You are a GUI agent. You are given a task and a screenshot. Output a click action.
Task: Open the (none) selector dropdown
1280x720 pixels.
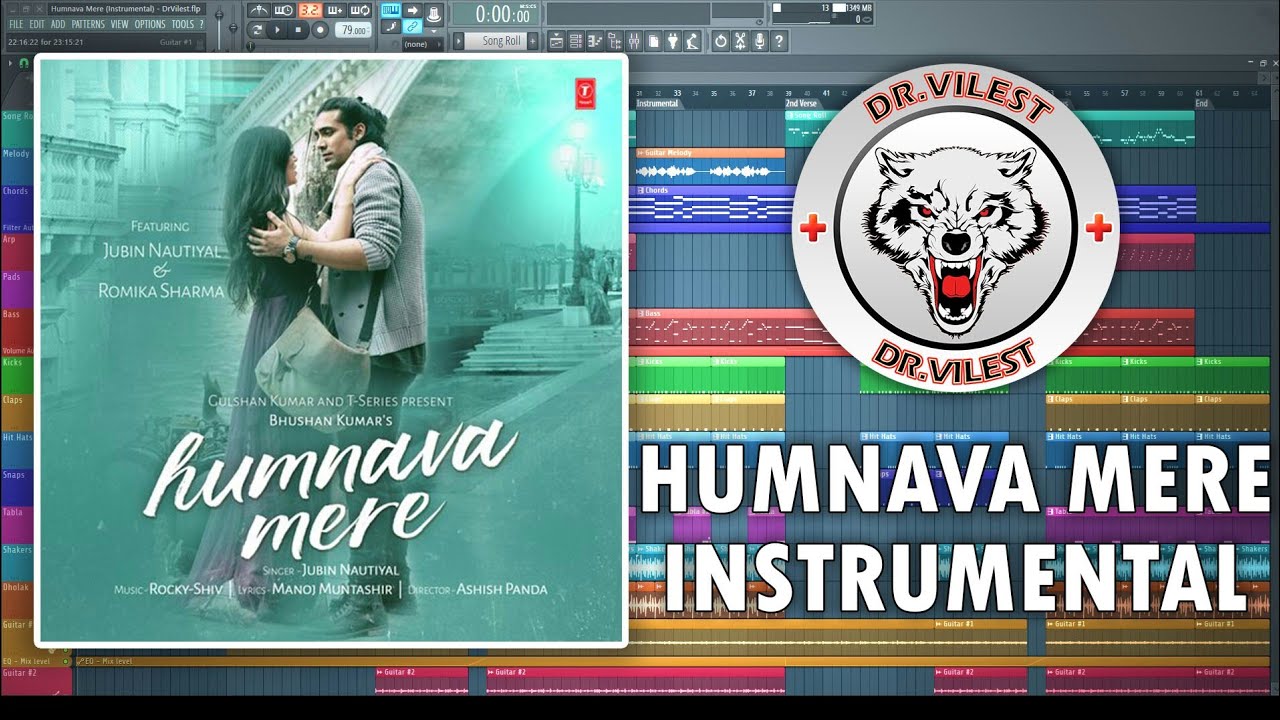pyautogui.click(x=422, y=44)
